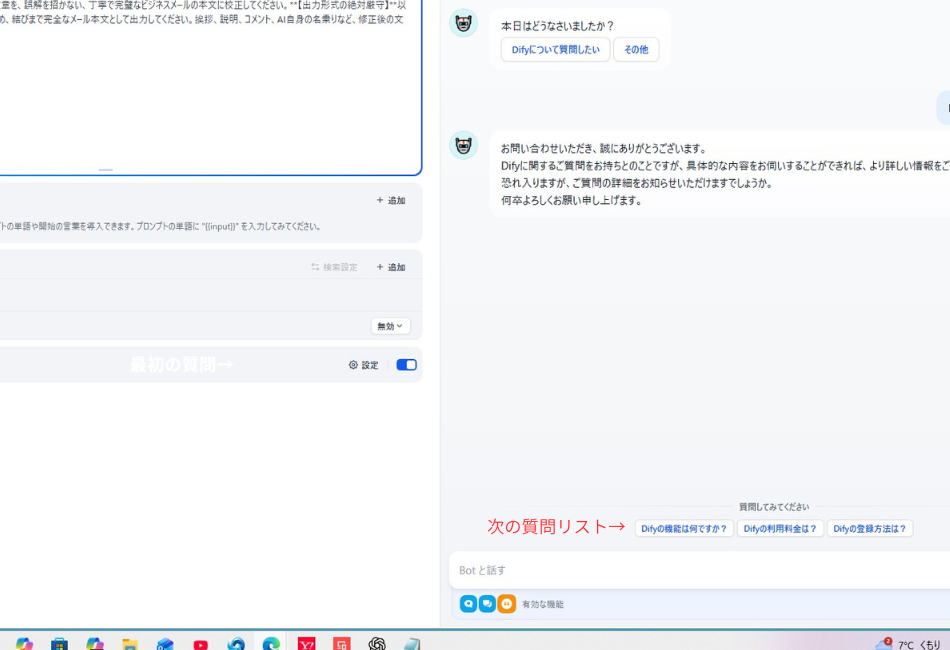
Task: Select the その他 suggestion chip
Action: 637,49
